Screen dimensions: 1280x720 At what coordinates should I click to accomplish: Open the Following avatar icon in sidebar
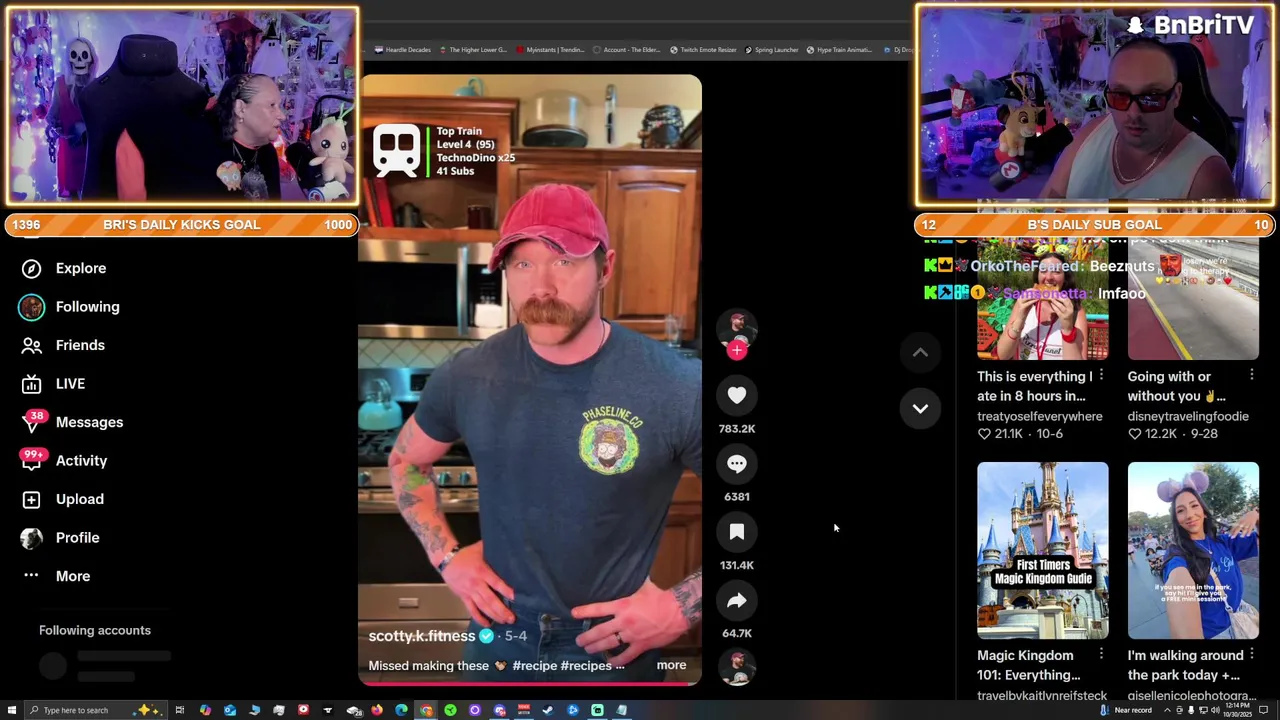31,307
